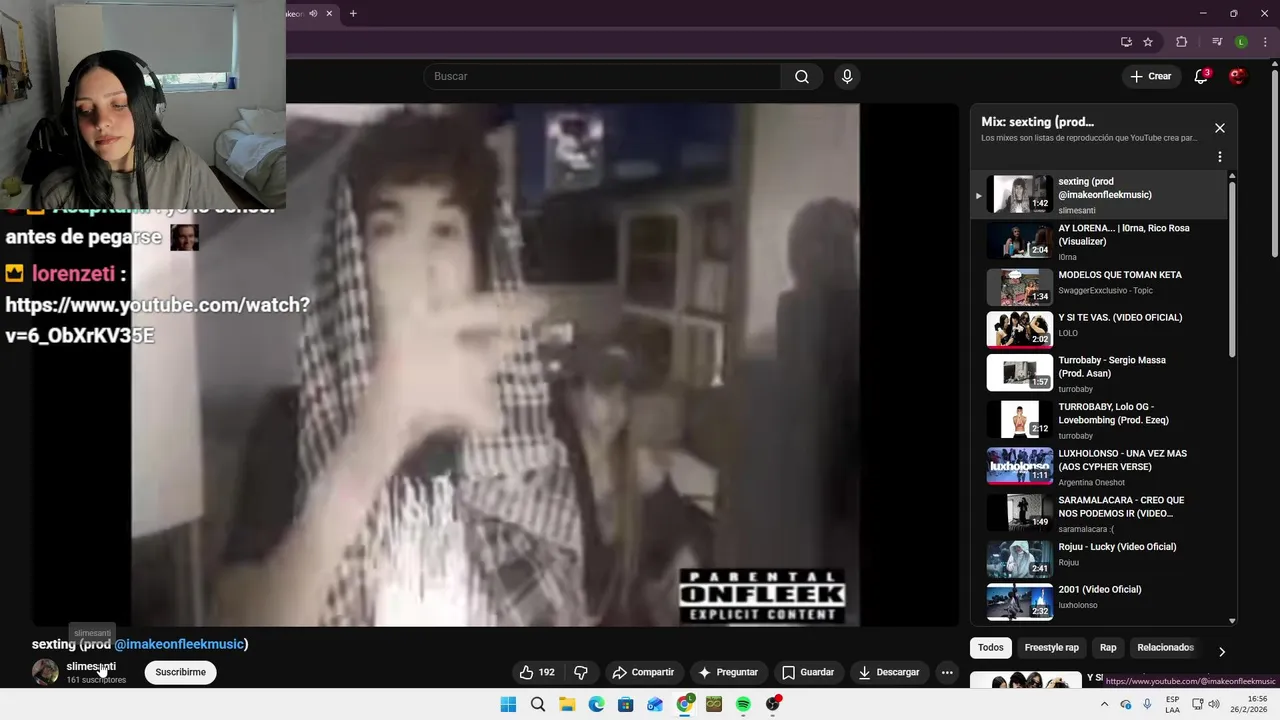Open @imakeonfleekmusic link in title

pyautogui.click(x=179, y=644)
